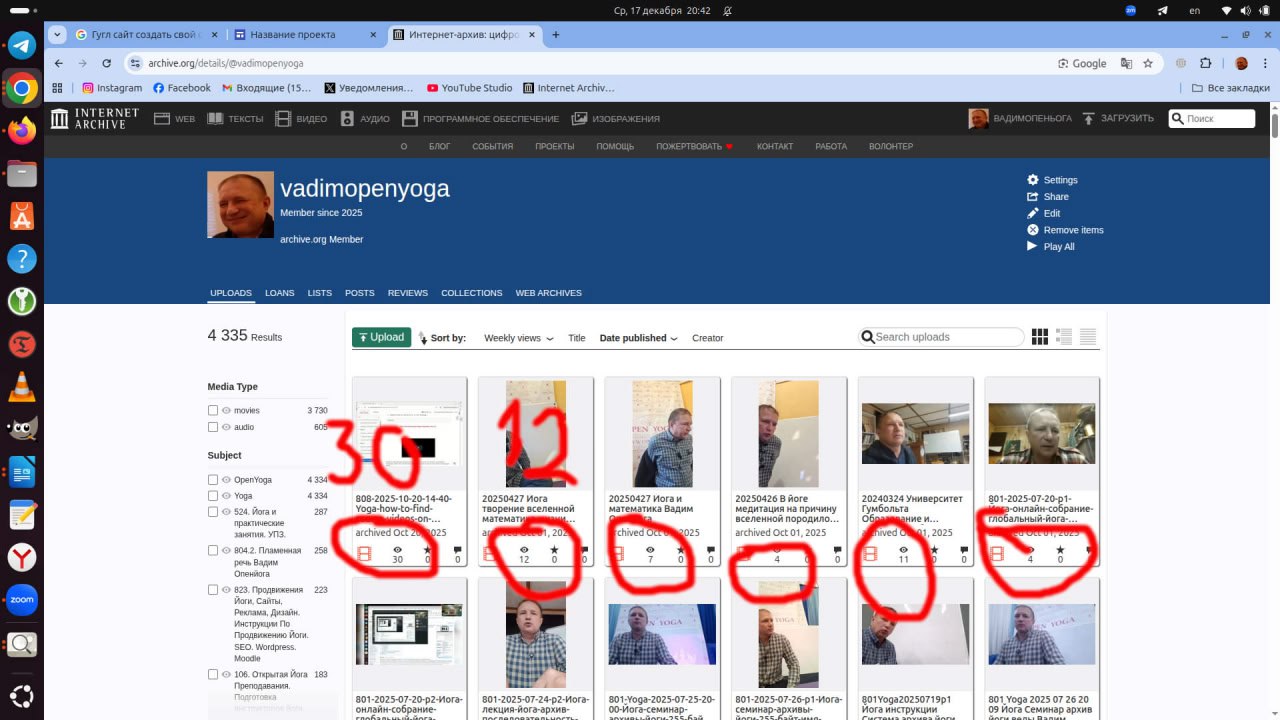Image resolution: width=1280 pixels, height=720 pixels.
Task: Switch to the Lists profile tab
Action: point(320,293)
